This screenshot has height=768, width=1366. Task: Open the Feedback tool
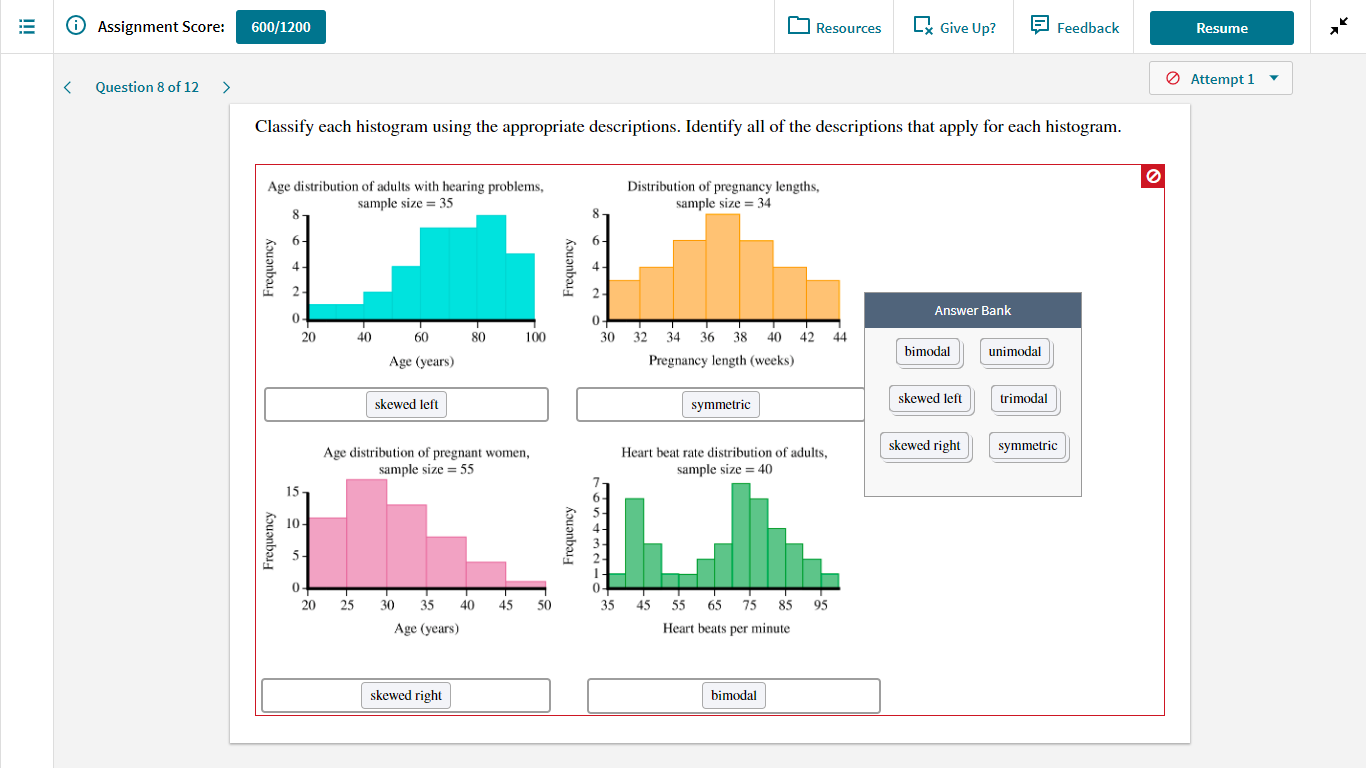coord(1042,27)
